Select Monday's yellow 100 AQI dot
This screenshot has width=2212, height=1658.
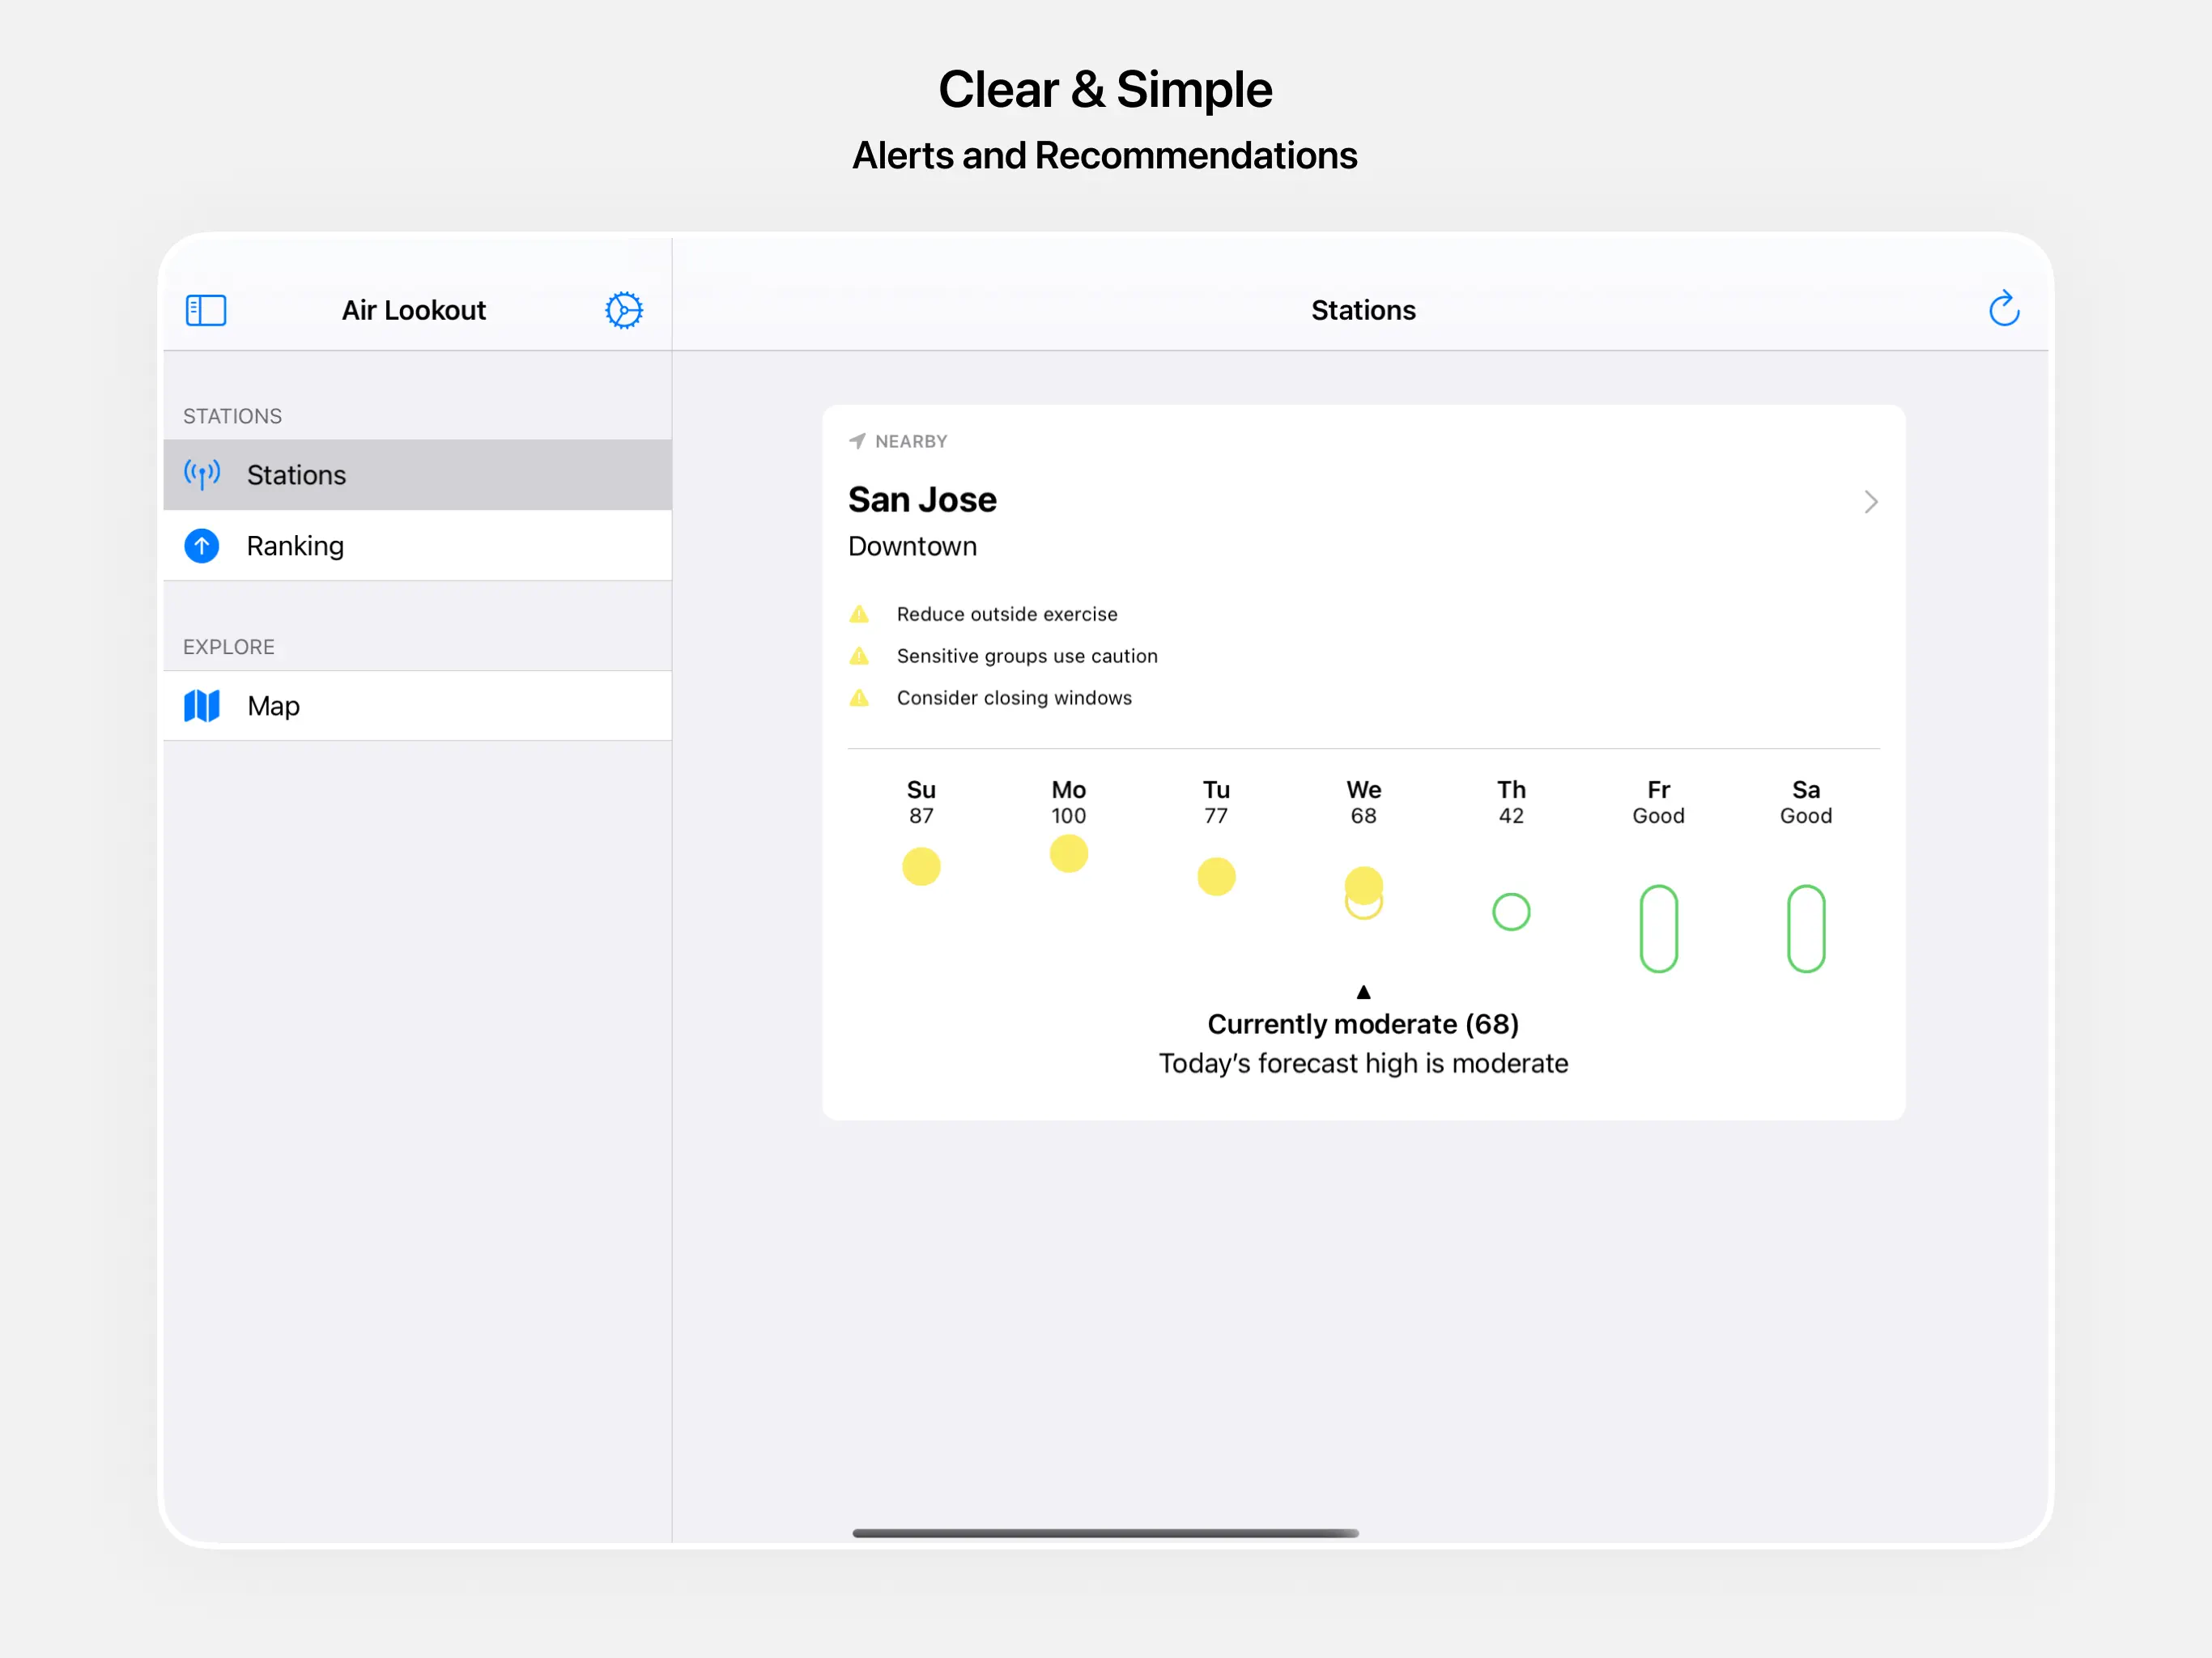[x=1068, y=854]
